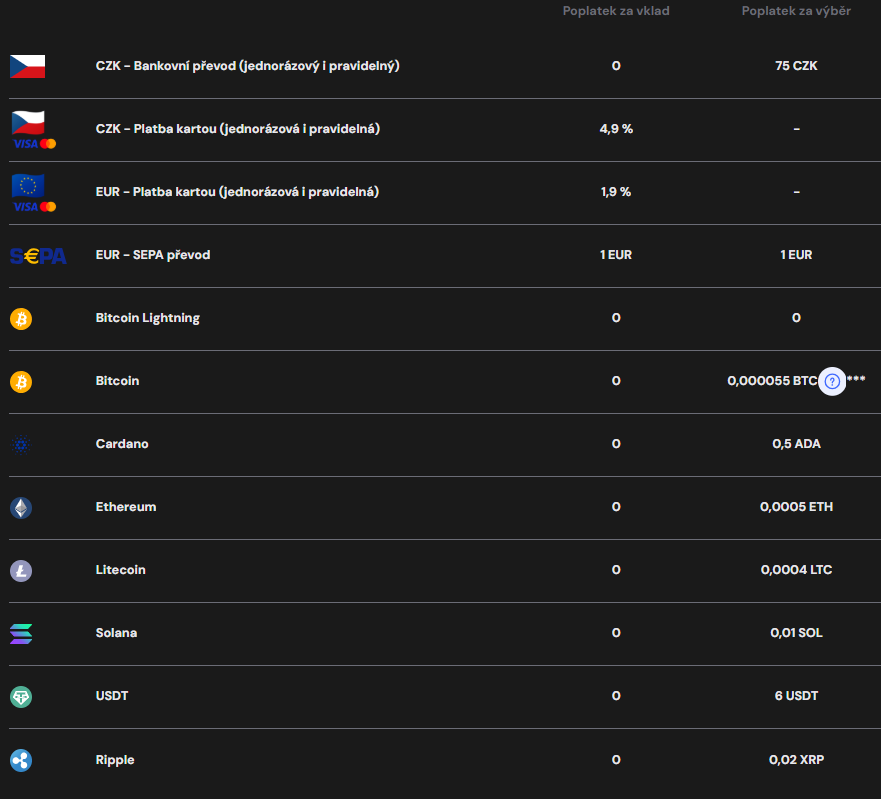Click the Litecoin logo icon
881x799 pixels.
click(21, 571)
